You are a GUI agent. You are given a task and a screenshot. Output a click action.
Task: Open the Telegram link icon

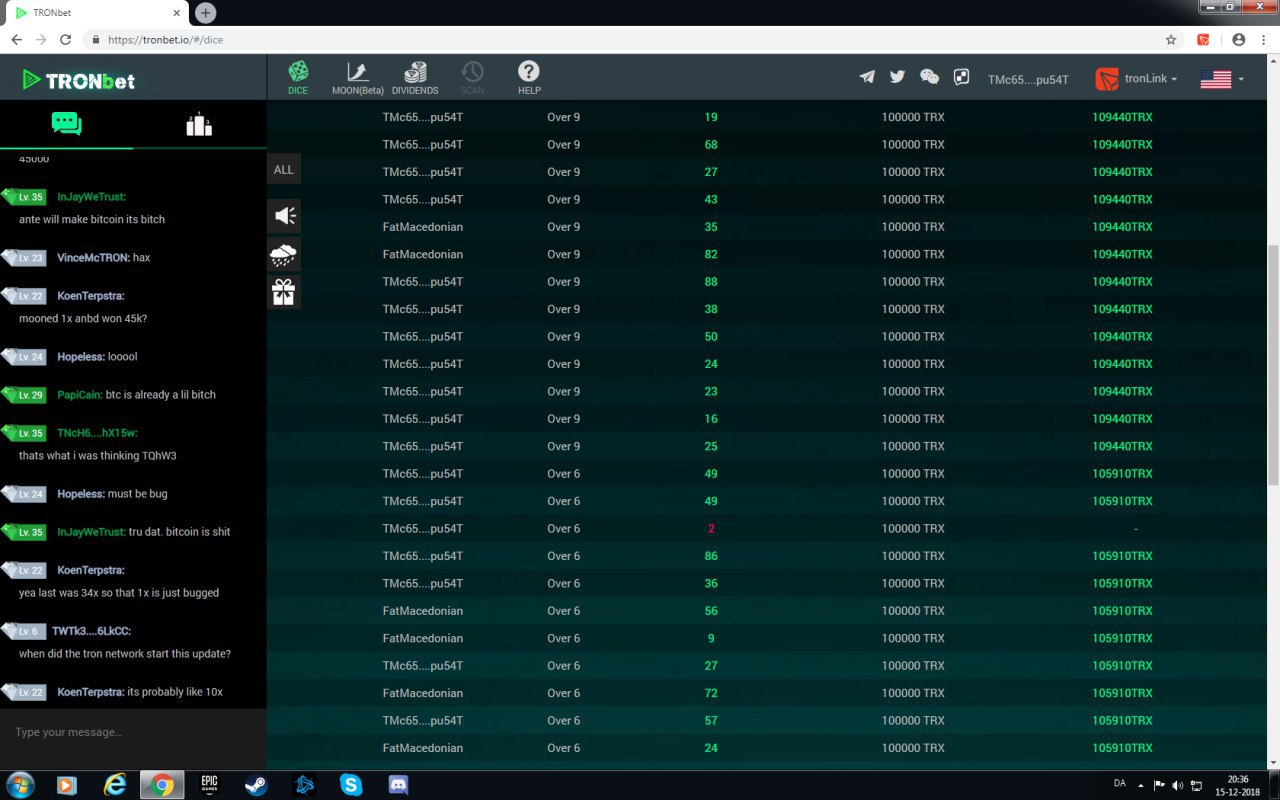tap(867, 77)
